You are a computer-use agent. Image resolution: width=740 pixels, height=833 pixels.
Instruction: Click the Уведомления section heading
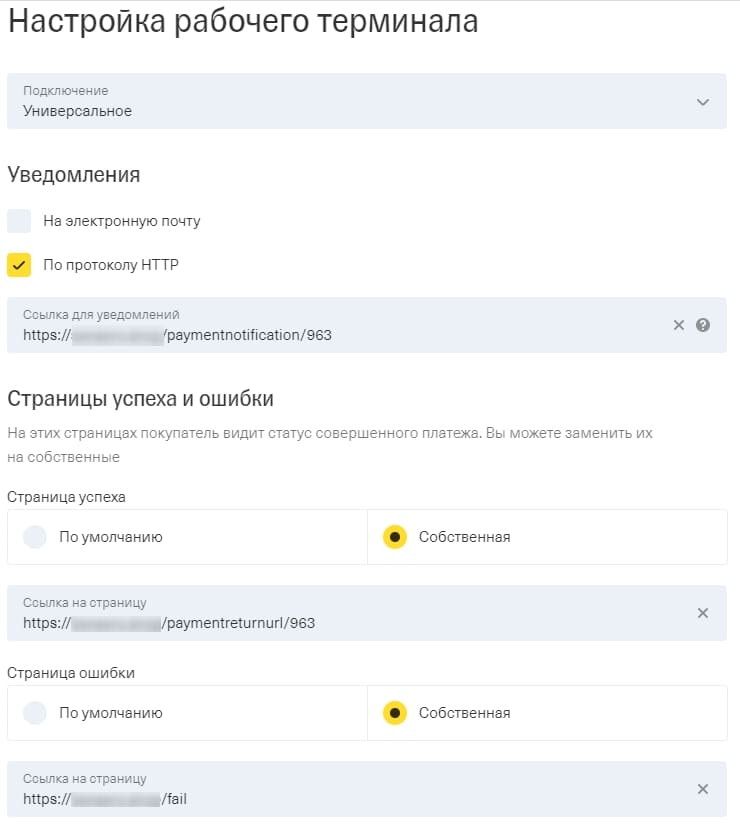pos(74,175)
